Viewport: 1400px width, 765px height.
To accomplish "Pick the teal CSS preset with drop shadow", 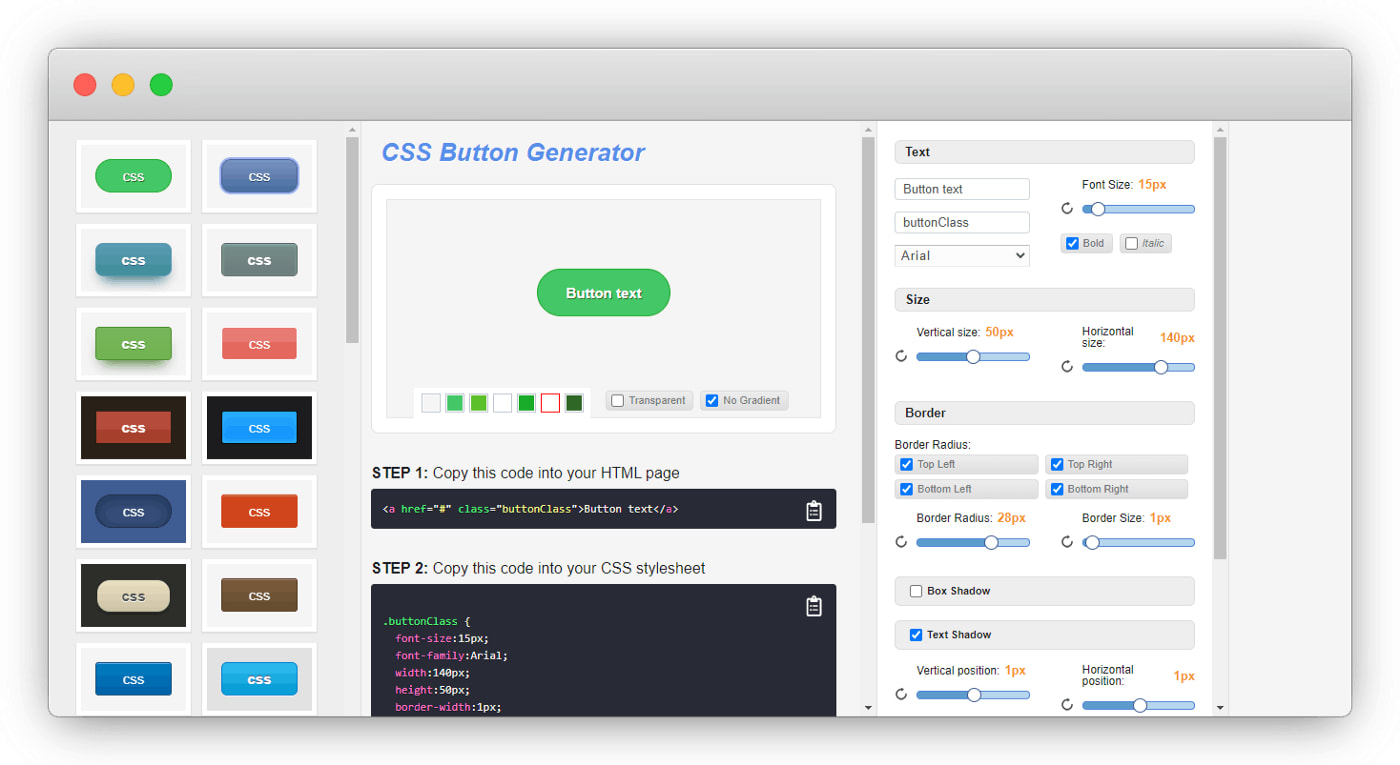I will [x=133, y=260].
